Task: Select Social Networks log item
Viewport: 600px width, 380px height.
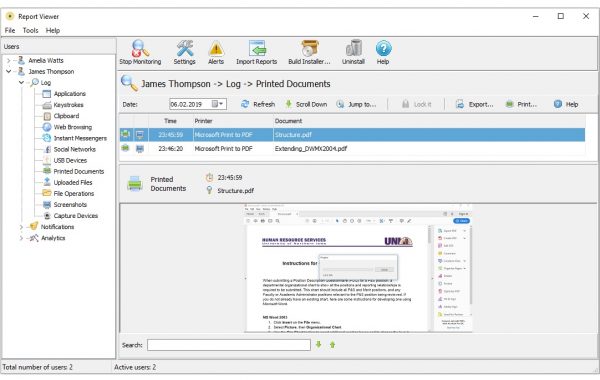Action: coord(75,149)
